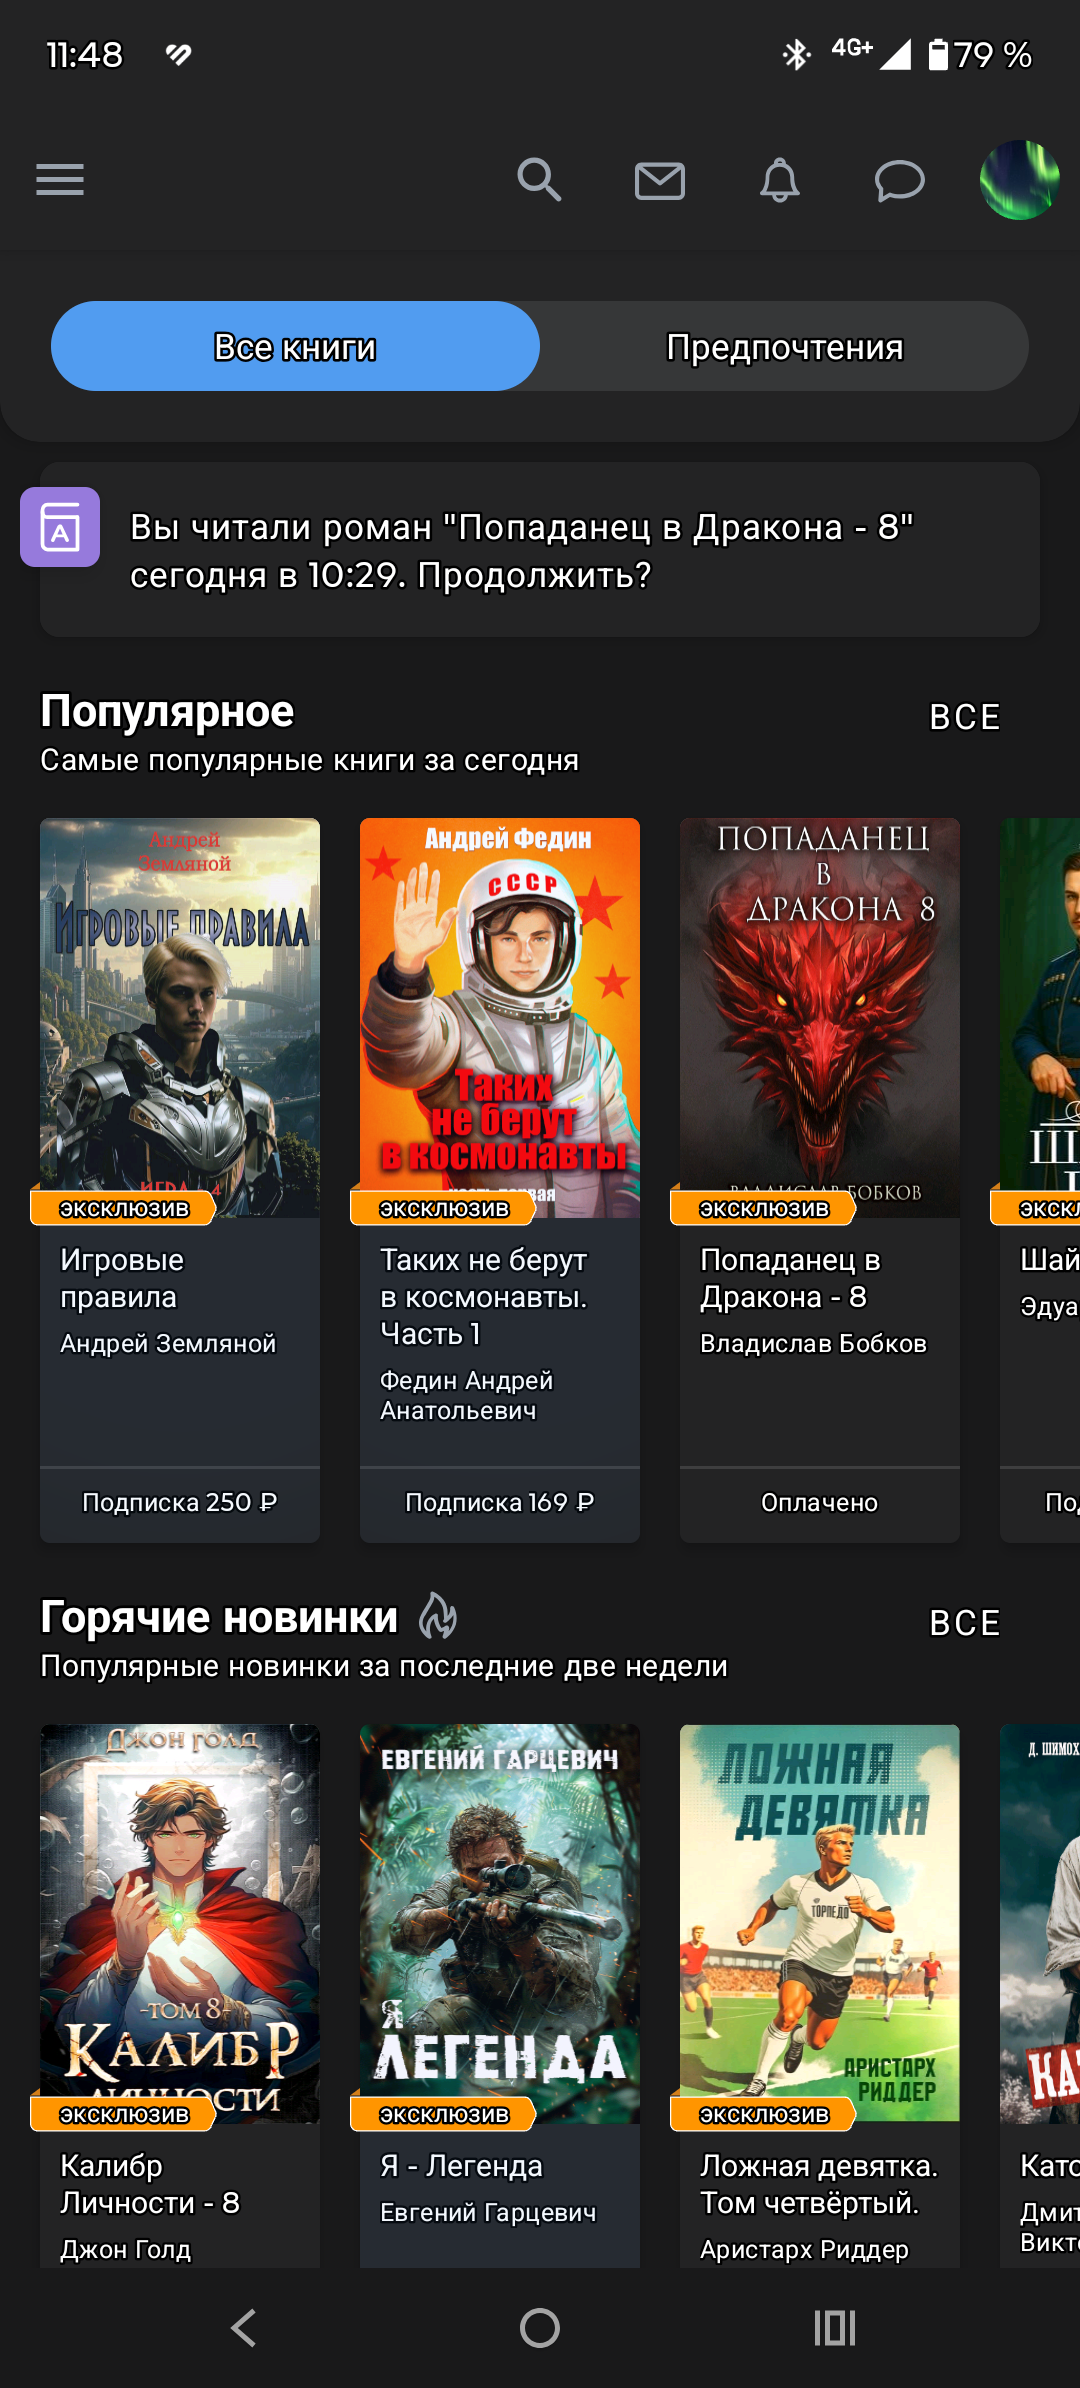Screen dimensions: 1080x2388
Task: Tap the Android recent apps button
Action: pyautogui.click(x=835, y=2328)
